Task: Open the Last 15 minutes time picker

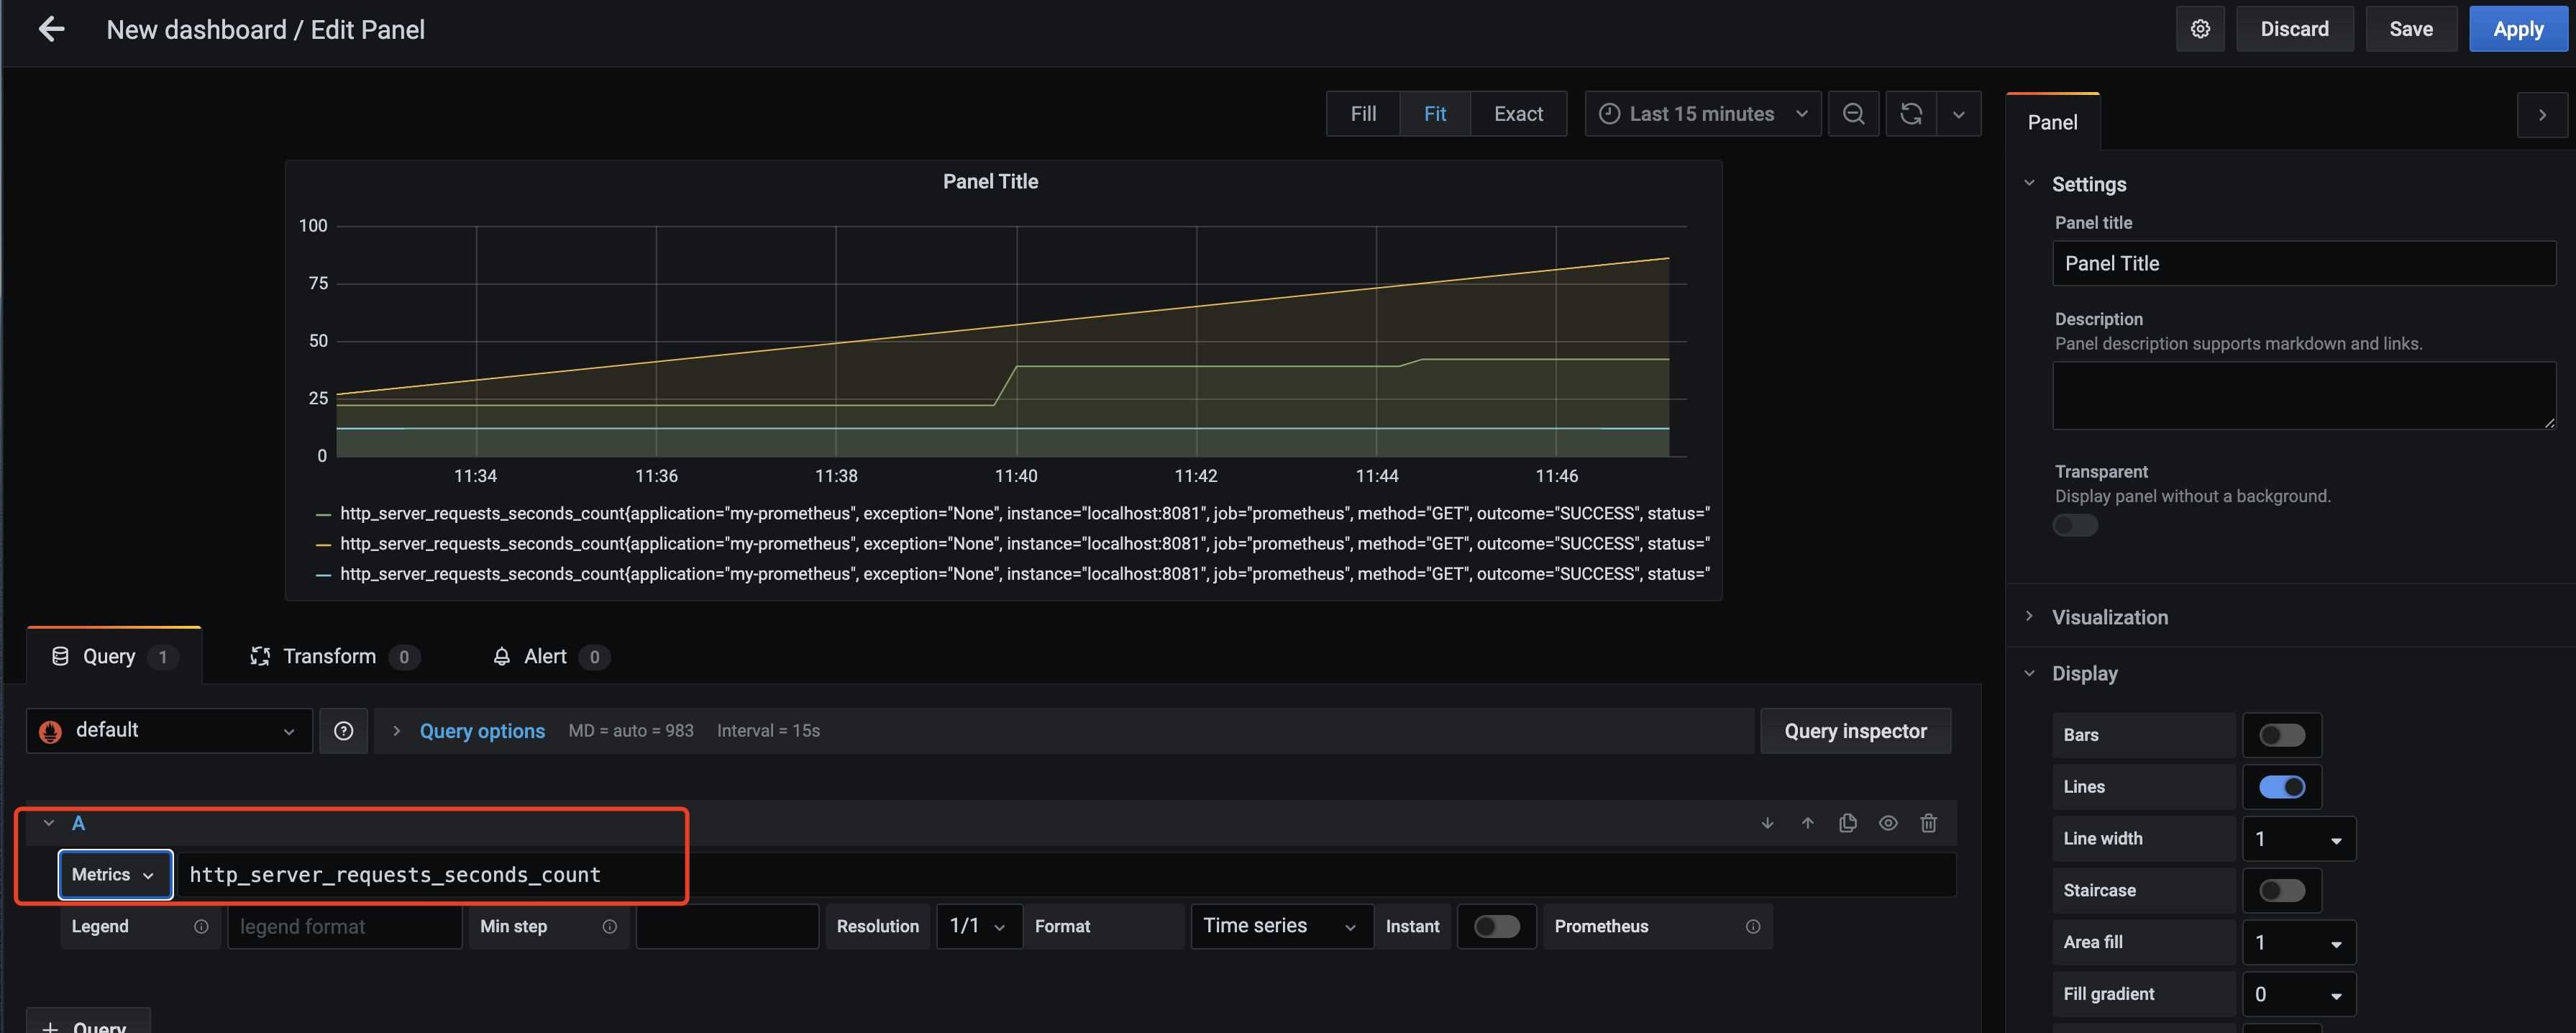Action: pyautogui.click(x=1702, y=114)
